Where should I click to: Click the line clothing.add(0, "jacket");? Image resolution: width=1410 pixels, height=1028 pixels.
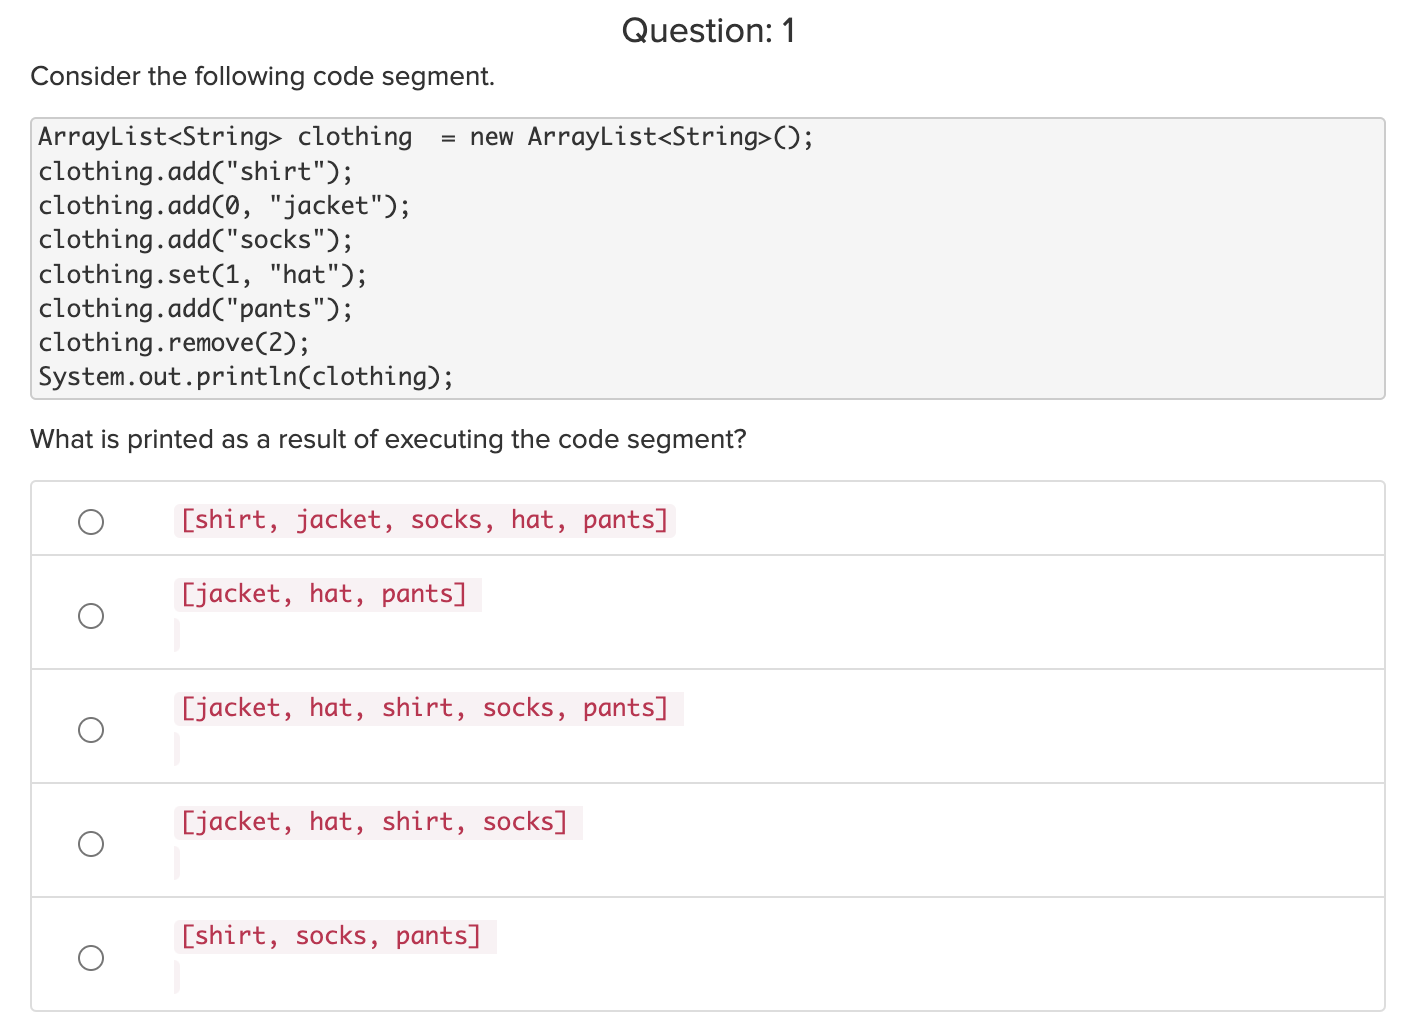click(x=223, y=205)
